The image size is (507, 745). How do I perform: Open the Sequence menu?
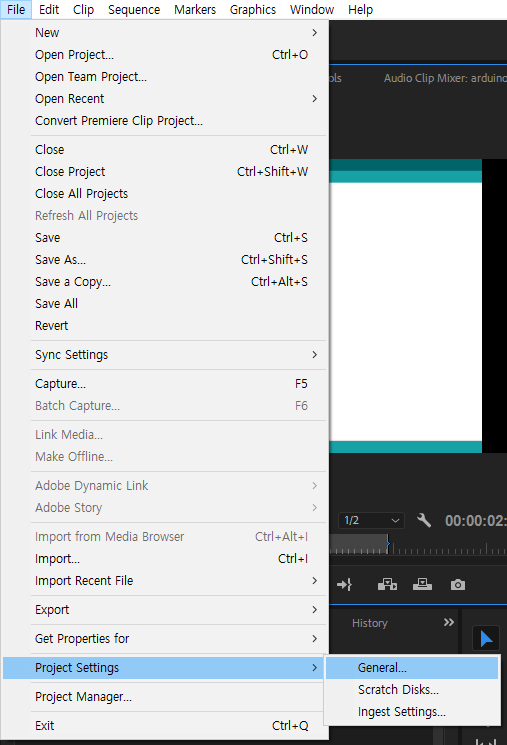pyautogui.click(x=134, y=10)
